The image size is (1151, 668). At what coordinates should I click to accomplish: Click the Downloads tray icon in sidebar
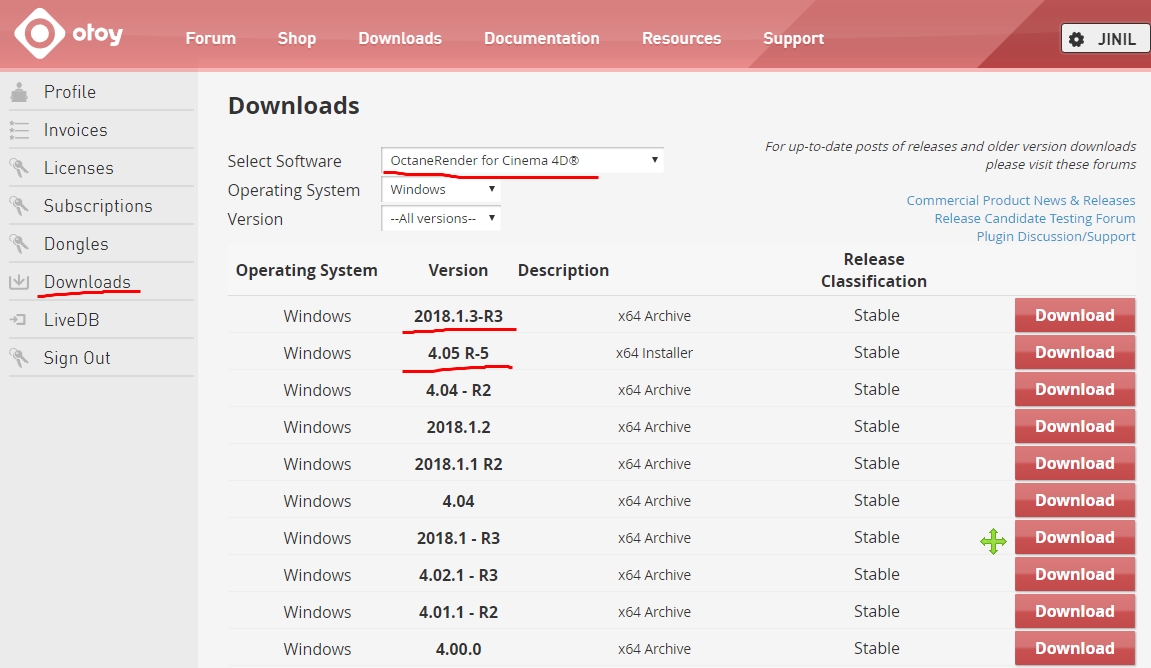pyautogui.click(x=19, y=282)
